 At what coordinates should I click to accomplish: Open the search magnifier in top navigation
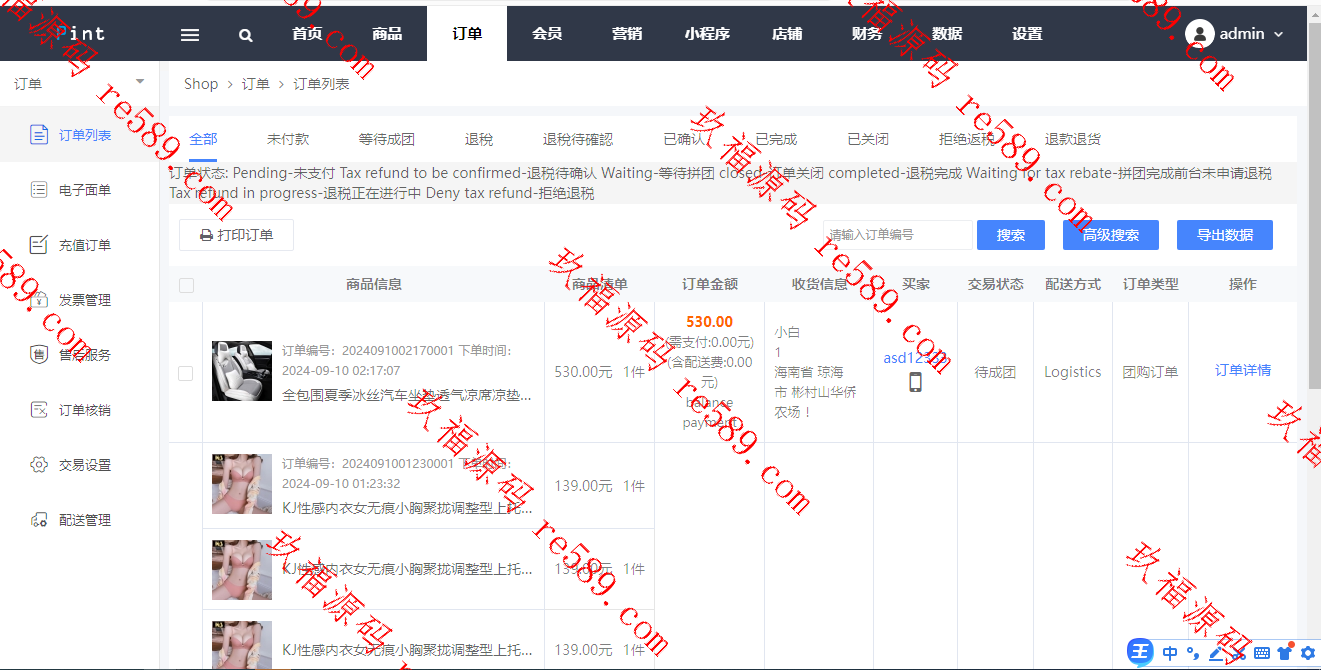[x=246, y=35]
